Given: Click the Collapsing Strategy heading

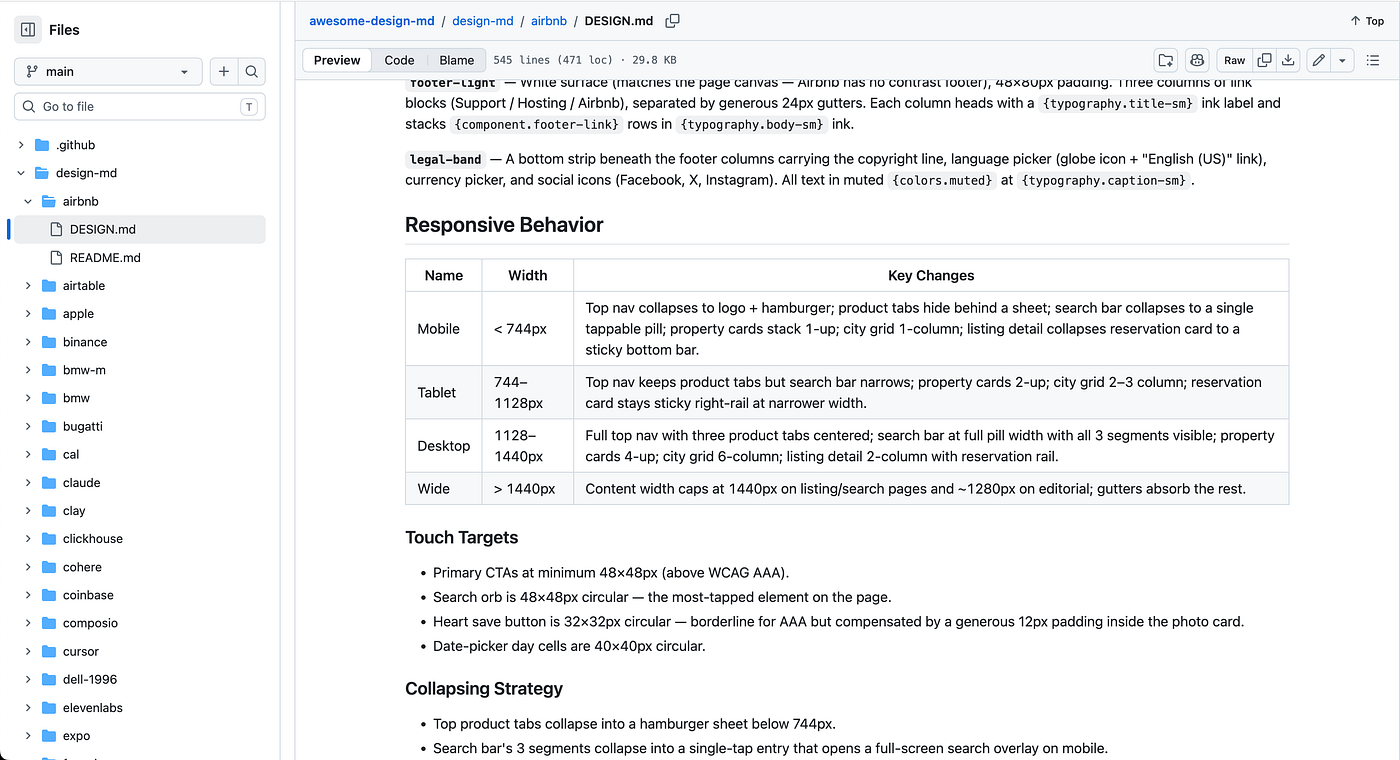Looking at the screenshot, I should (x=484, y=689).
